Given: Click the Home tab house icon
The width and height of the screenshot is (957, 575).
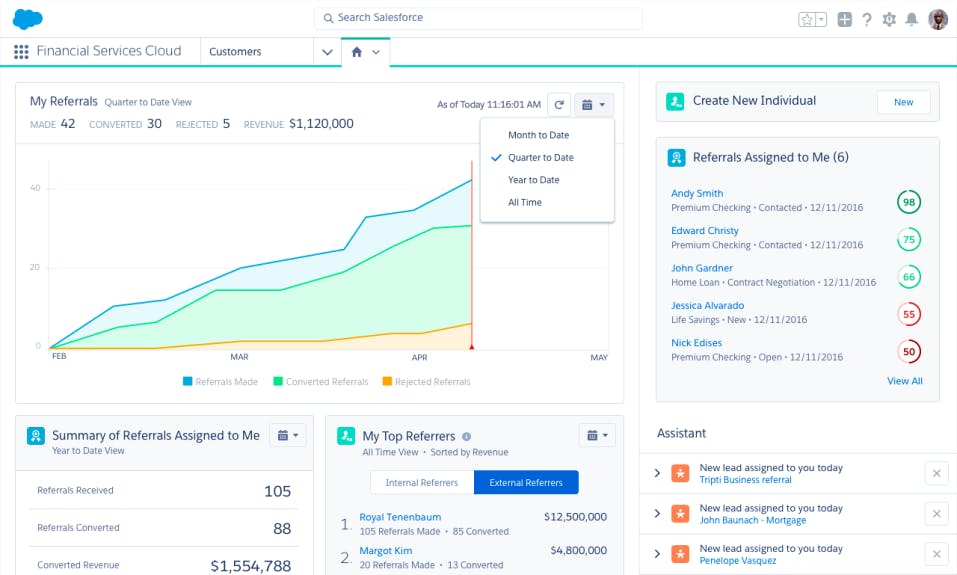Looking at the screenshot, I should pos(357,52).
